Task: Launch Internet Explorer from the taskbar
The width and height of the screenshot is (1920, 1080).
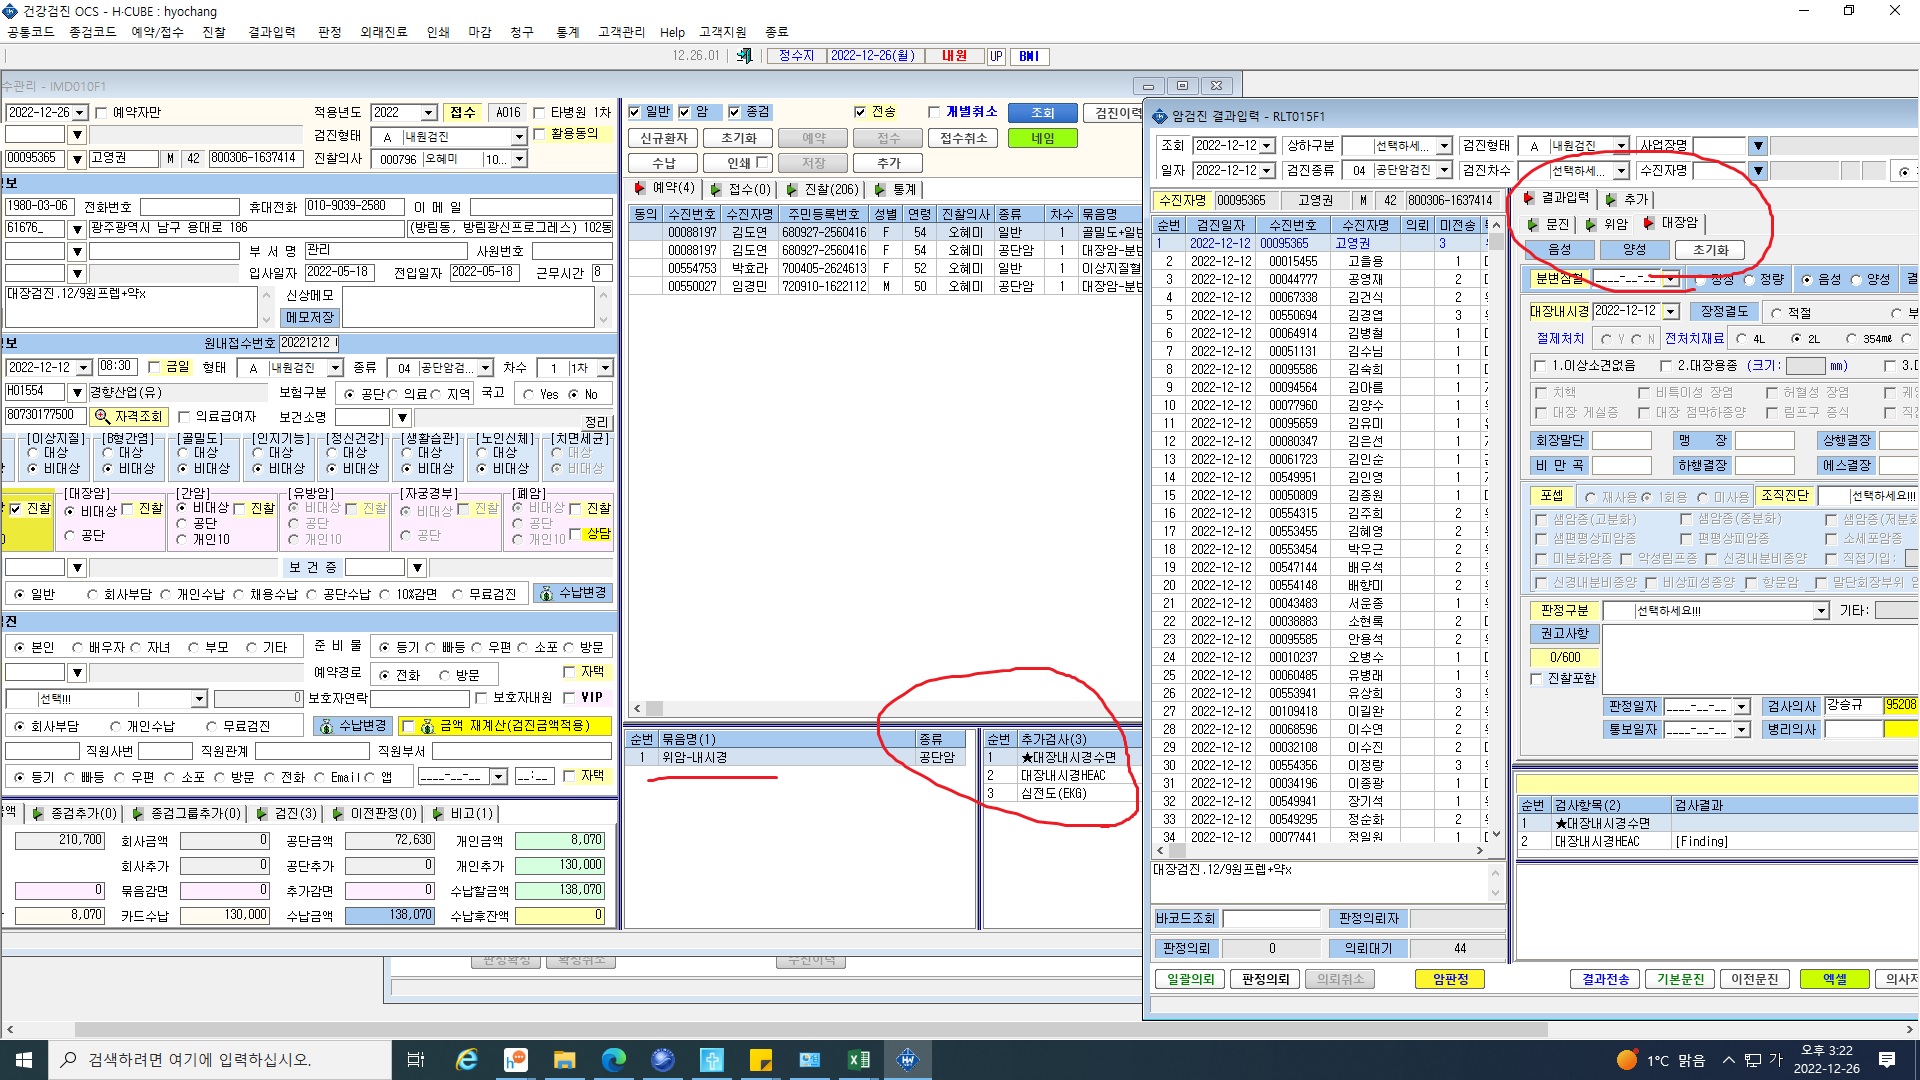Action: (466, 1059)
